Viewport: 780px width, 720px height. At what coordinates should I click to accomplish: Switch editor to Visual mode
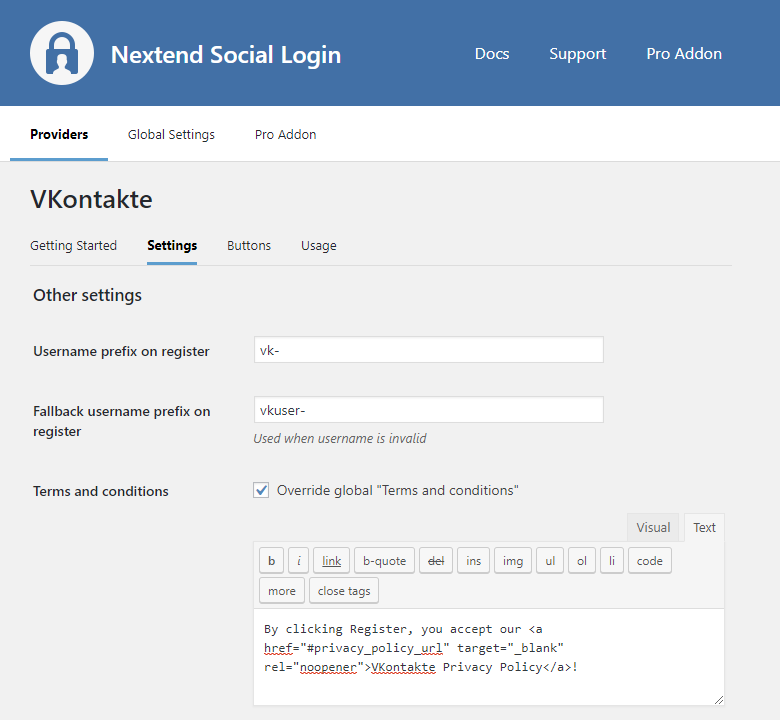coord(653,528)
